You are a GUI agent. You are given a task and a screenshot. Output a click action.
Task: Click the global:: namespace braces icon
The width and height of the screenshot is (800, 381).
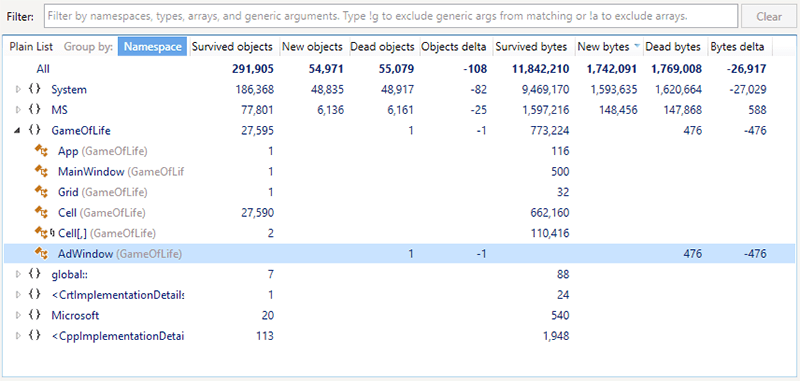(x=34, y=274)
